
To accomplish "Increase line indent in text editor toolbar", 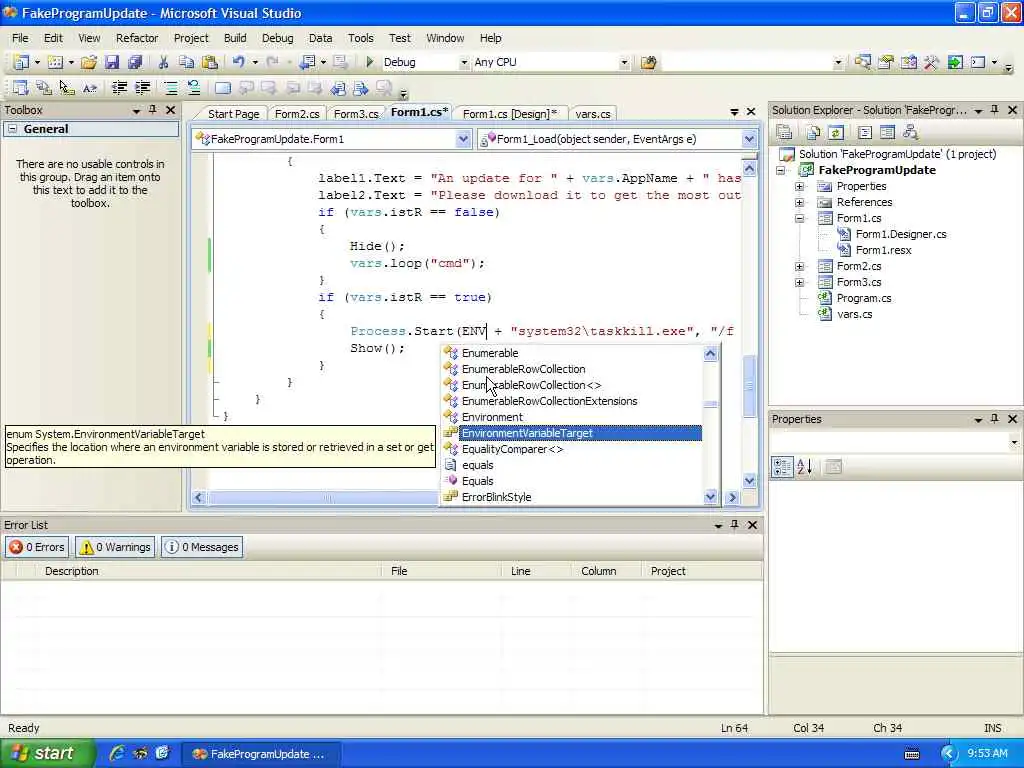I will pos(142,88).
